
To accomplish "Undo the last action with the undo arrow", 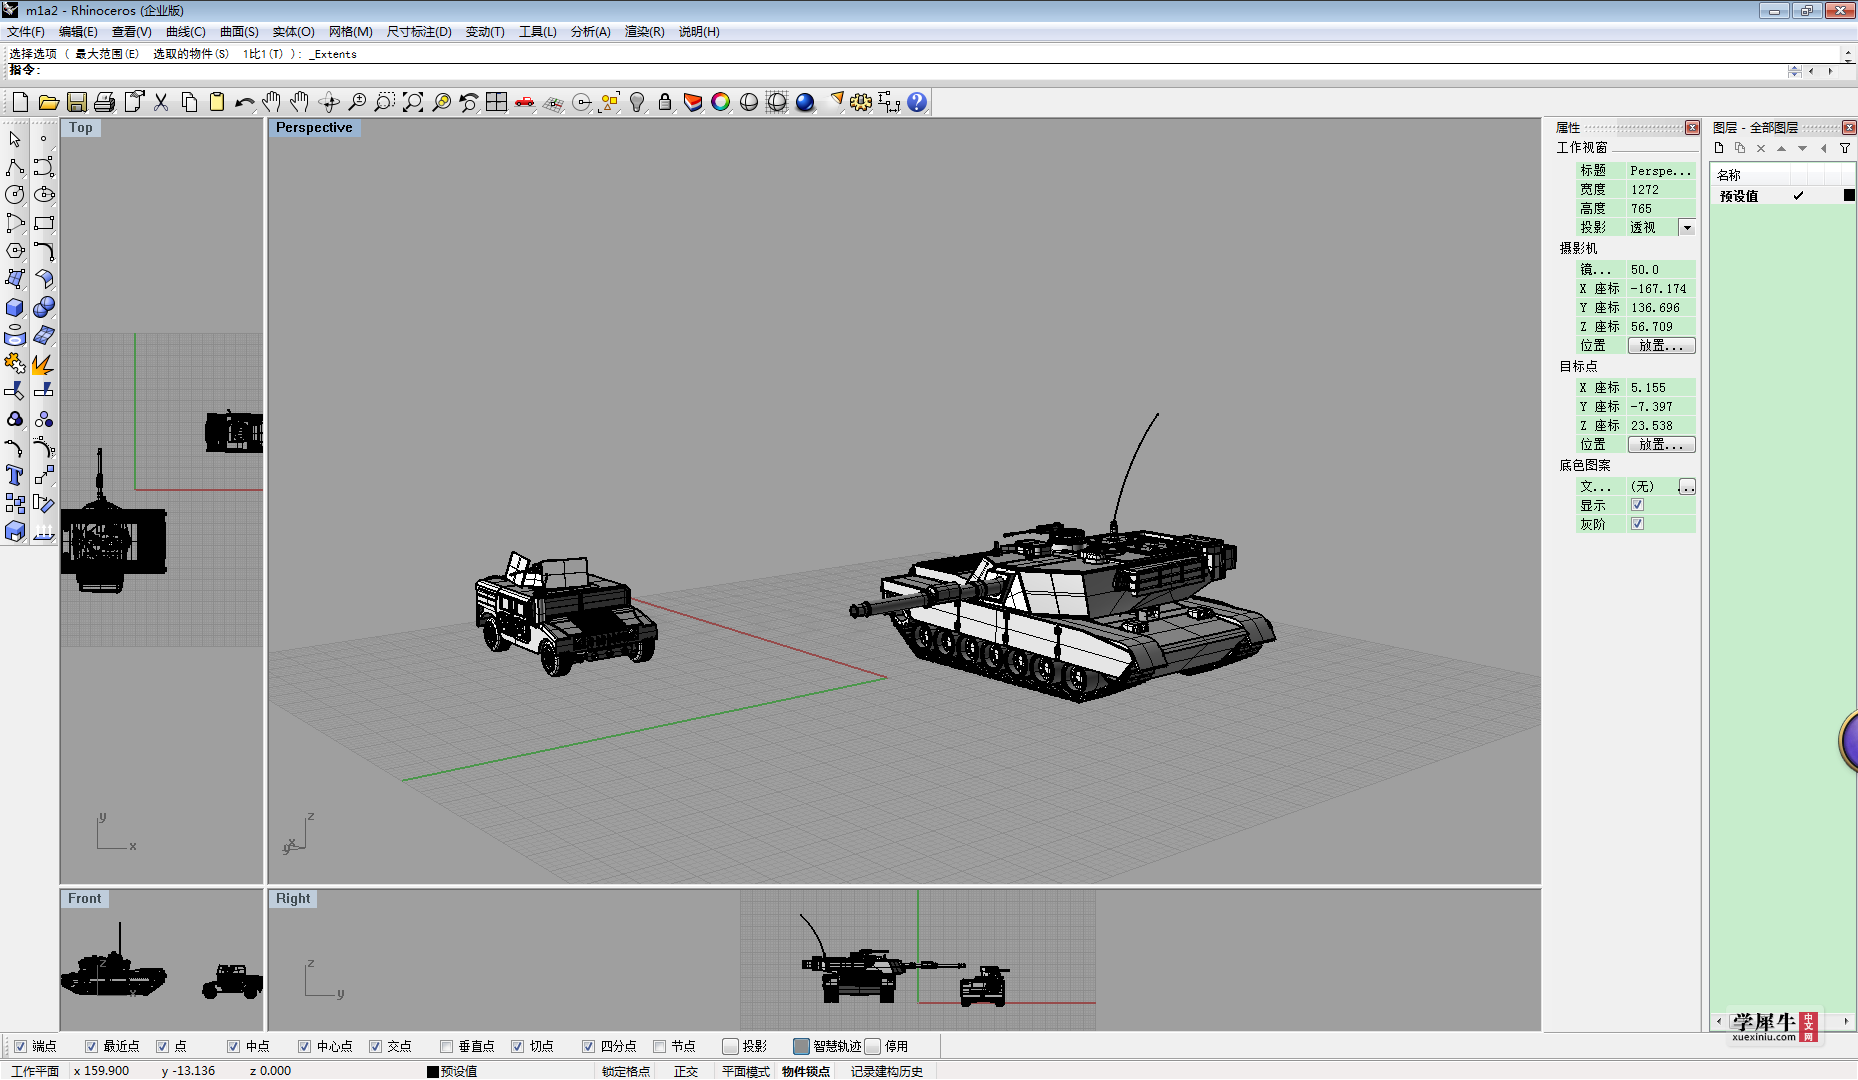I will pyautogui.click(x=244, y=102).
